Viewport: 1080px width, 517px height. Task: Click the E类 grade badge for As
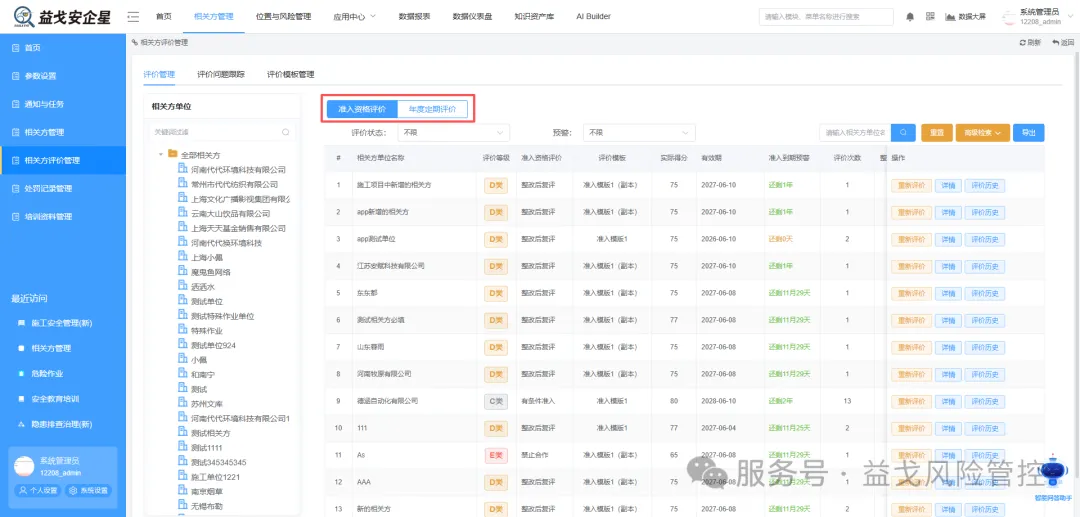(x=496, y=455)
